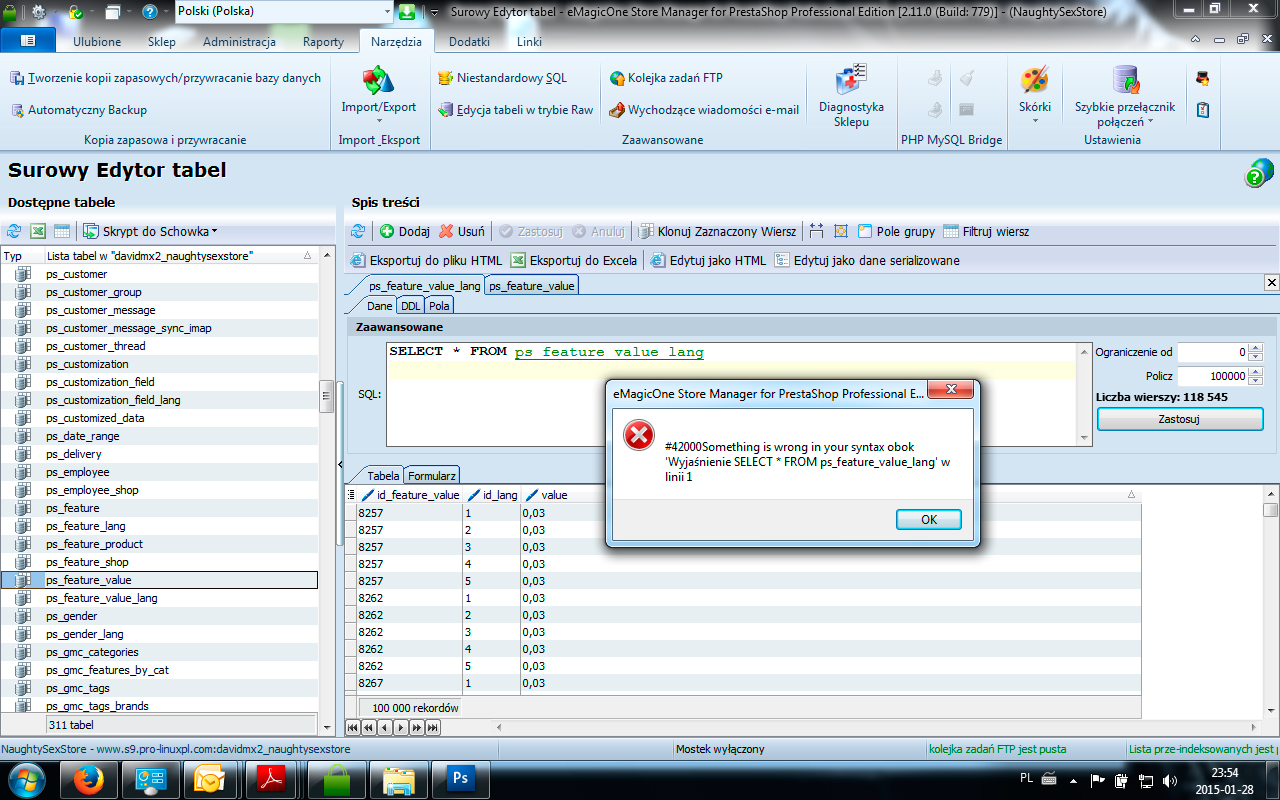Expand Skrypt do Schowka dropdown
The height and width of the screenshot is (800, 1280).
[150, 231]
